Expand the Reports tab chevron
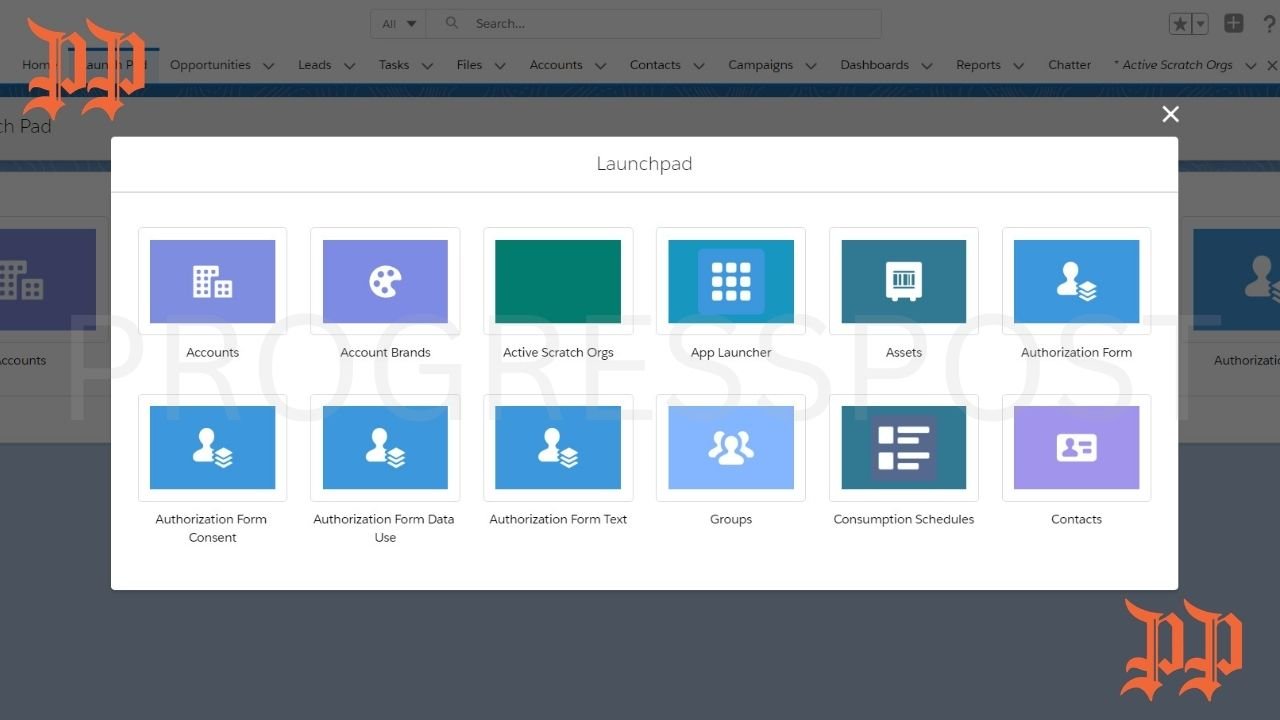Viewport: 1280px width, 720px height. tap(1018, 66)
